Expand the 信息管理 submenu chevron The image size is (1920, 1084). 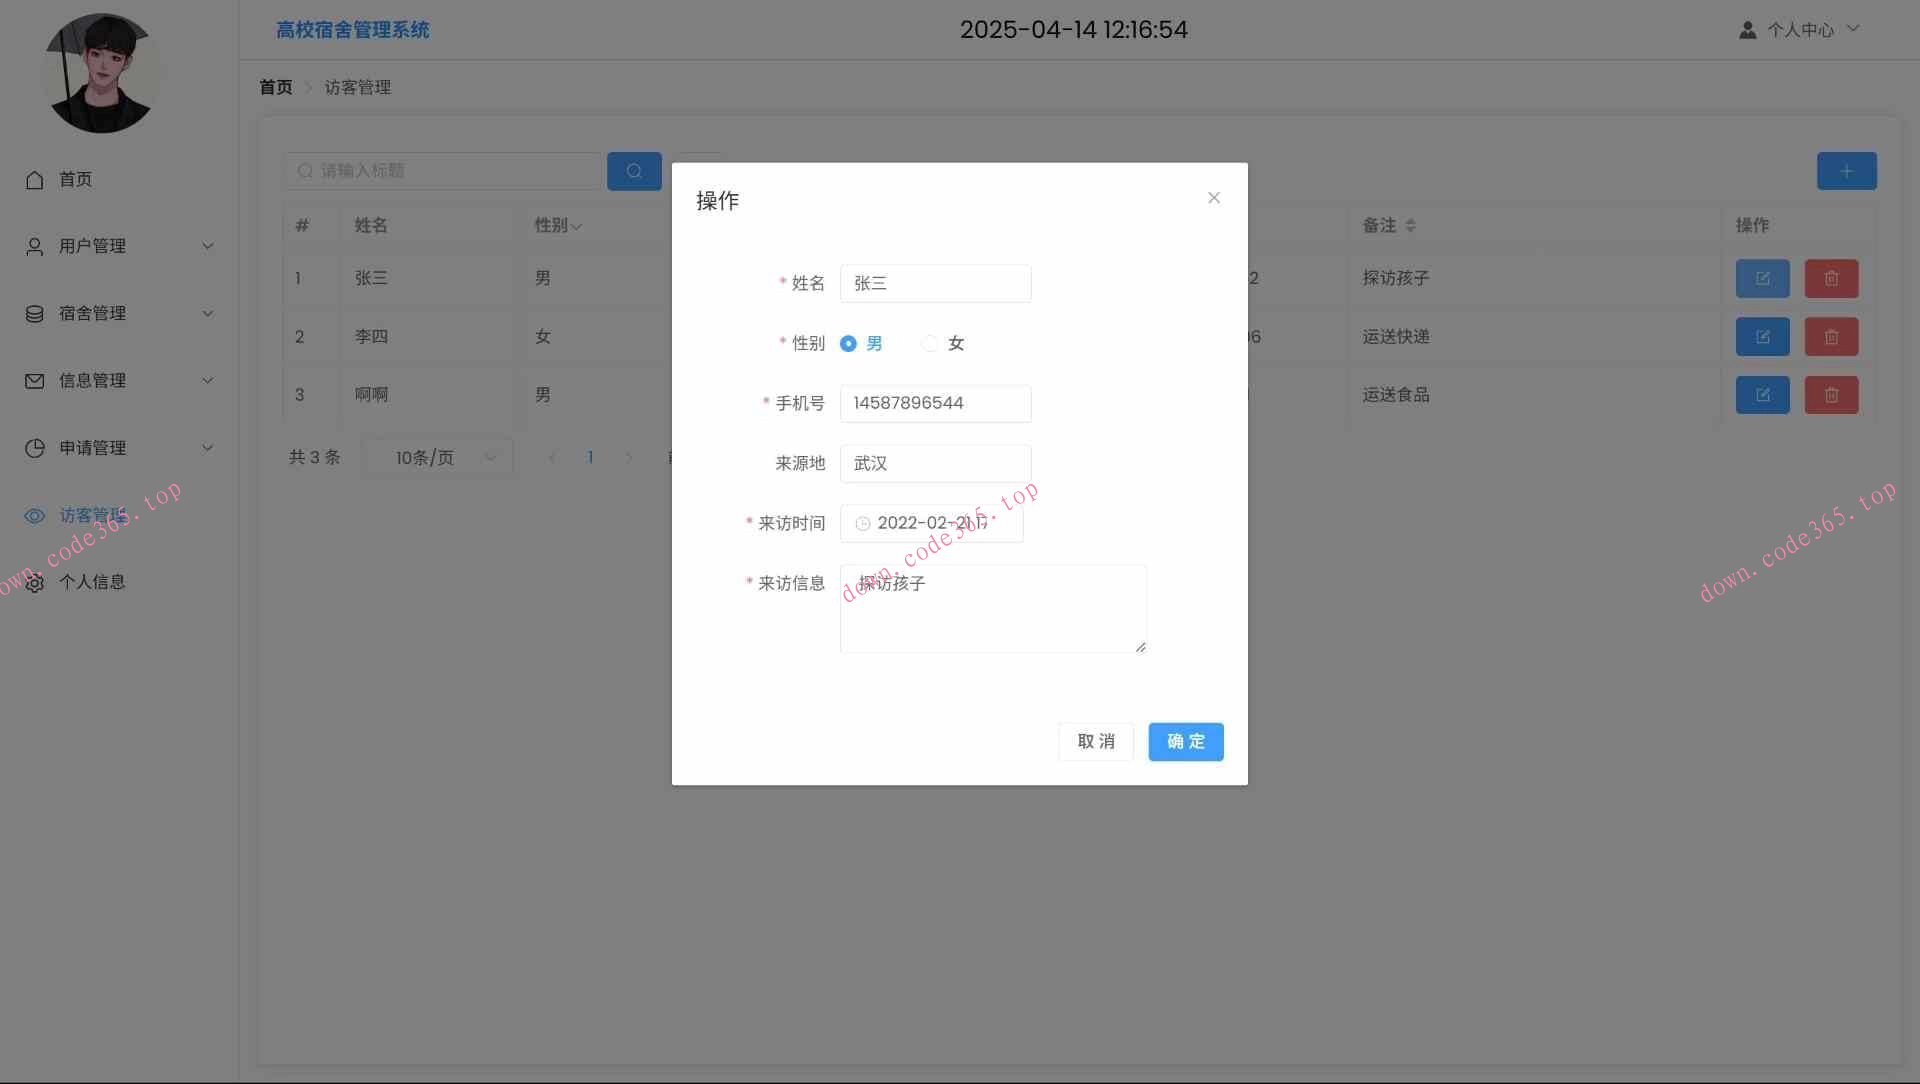207,380
